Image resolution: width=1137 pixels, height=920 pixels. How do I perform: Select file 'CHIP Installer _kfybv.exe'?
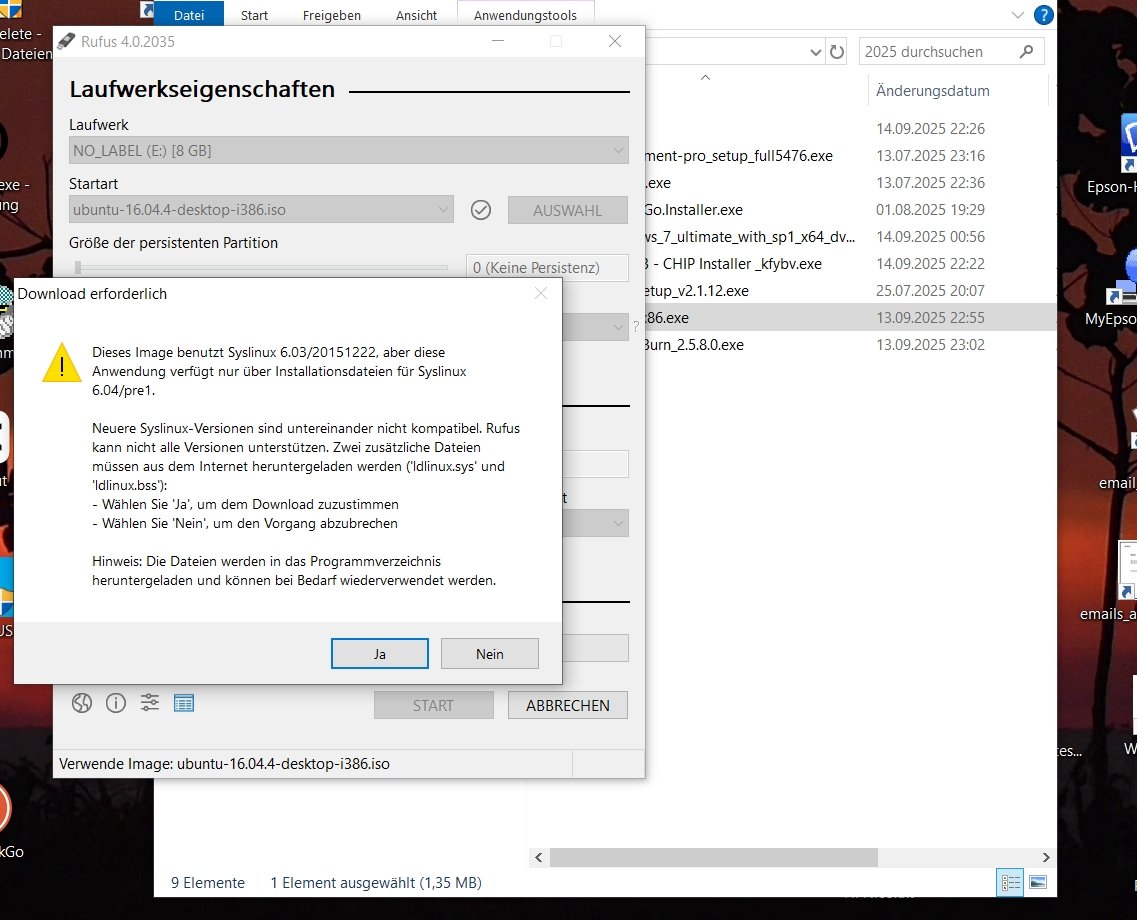734,264
